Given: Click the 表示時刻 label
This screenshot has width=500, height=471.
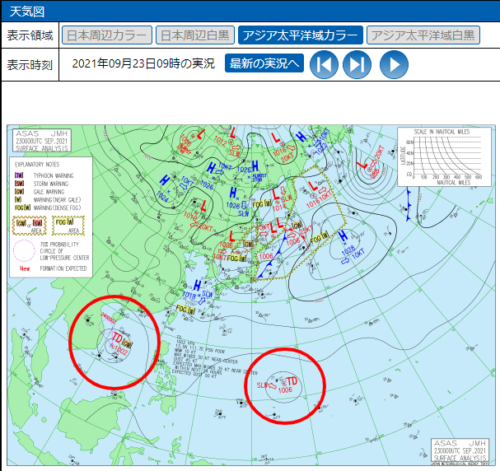Looking at the screenshot, I should pos(30,65).
